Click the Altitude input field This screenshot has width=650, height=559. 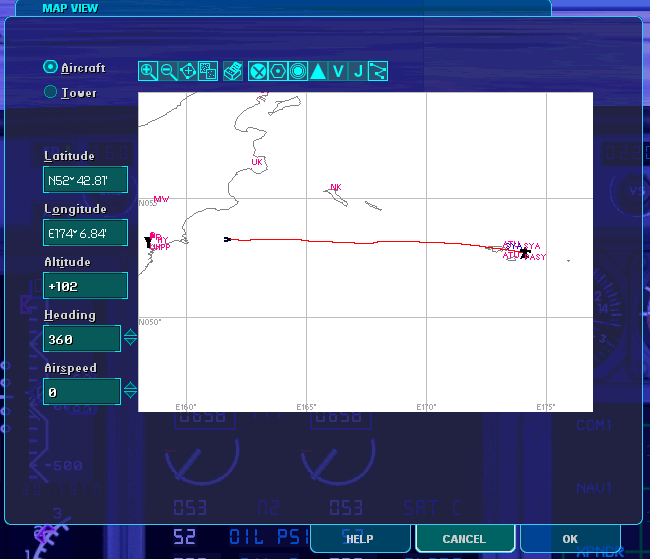pos(85,286)
